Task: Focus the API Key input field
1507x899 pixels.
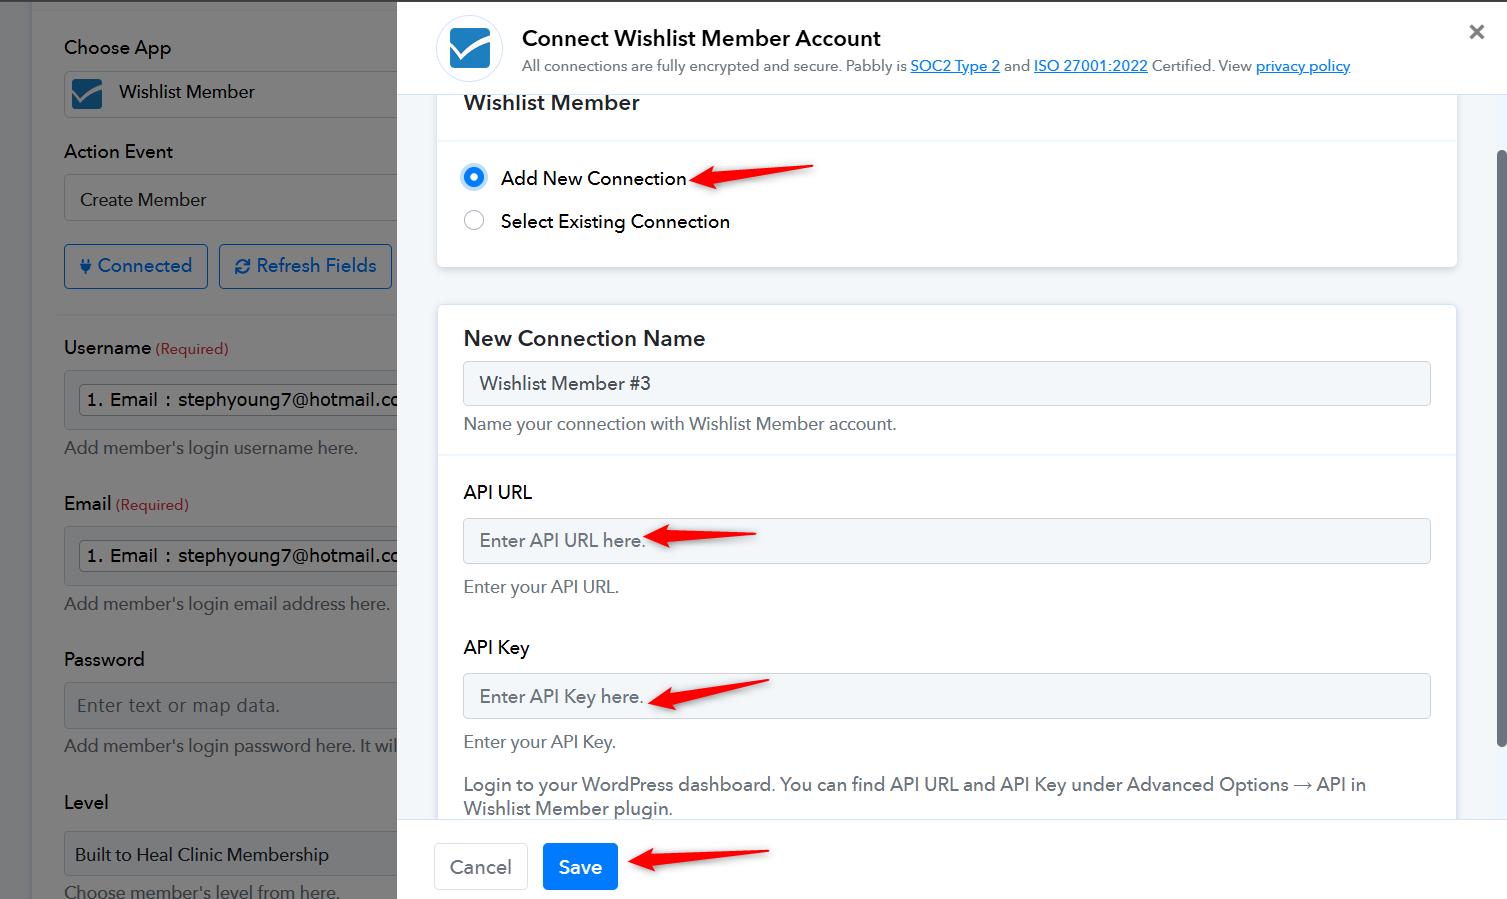Action: pos(946,697)
